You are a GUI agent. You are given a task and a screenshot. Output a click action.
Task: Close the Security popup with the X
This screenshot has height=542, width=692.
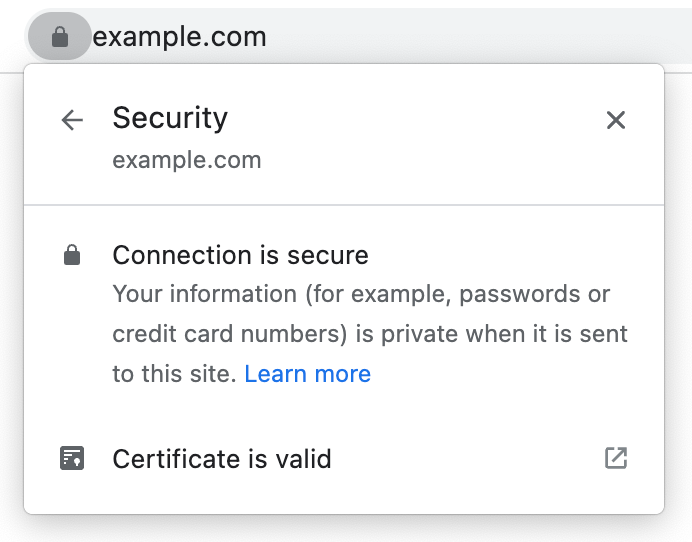pyautogui.click(x=616, y=121)
